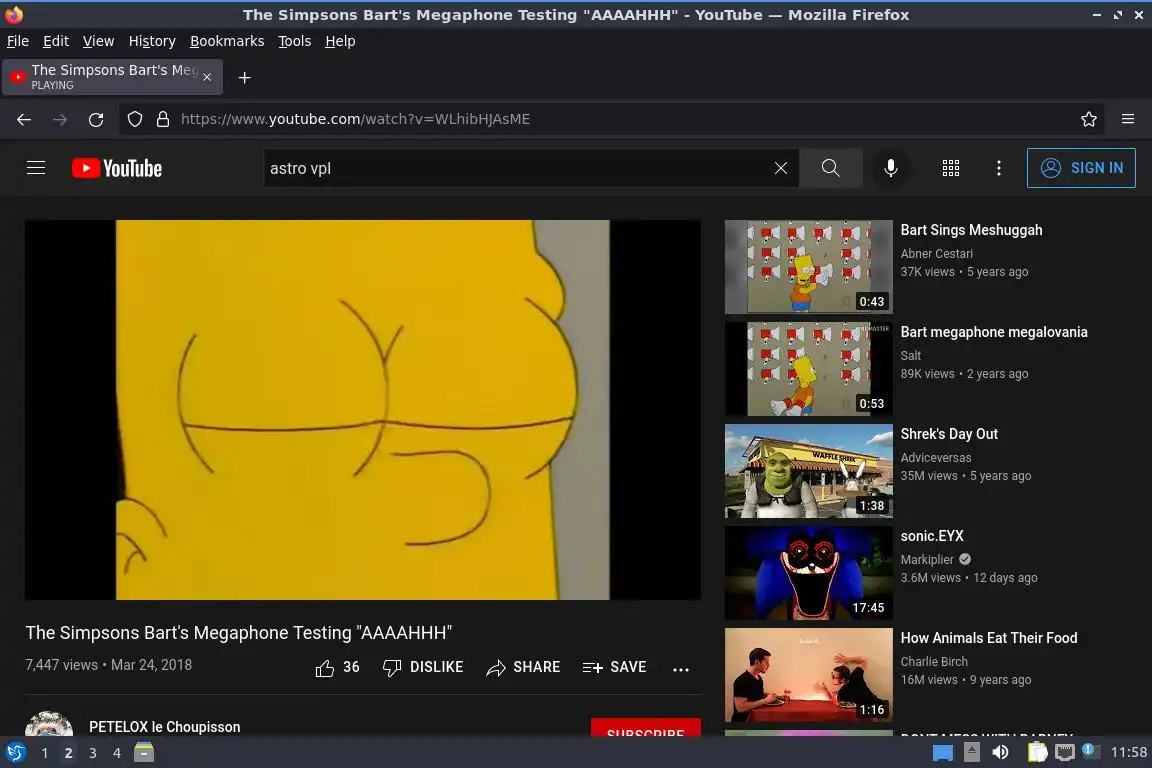Open the View menu
The height and width of the screenshot is (768, 1152).
click(98, 41)
